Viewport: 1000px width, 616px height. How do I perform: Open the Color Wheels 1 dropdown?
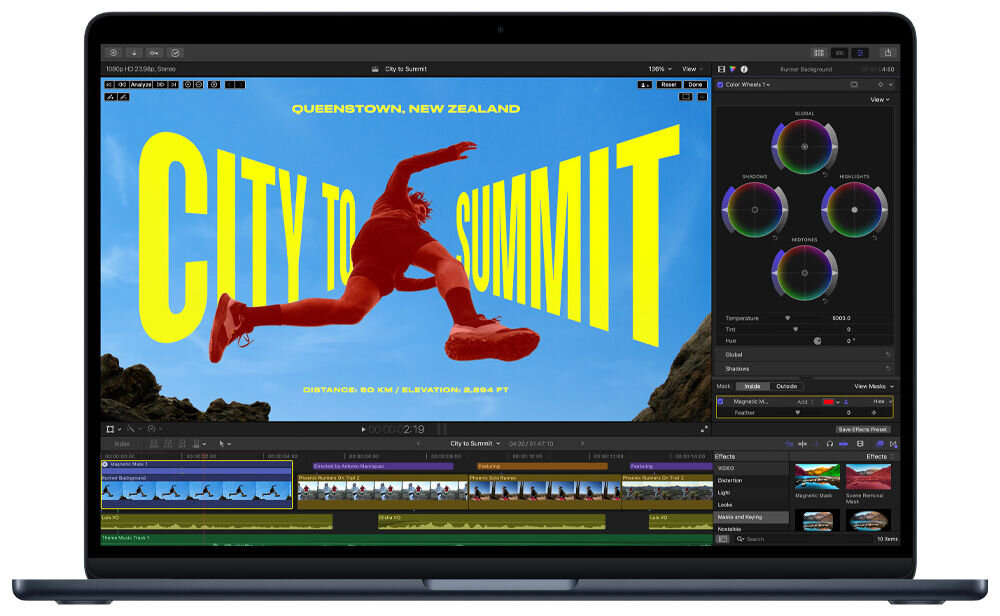tap(768, 84)
